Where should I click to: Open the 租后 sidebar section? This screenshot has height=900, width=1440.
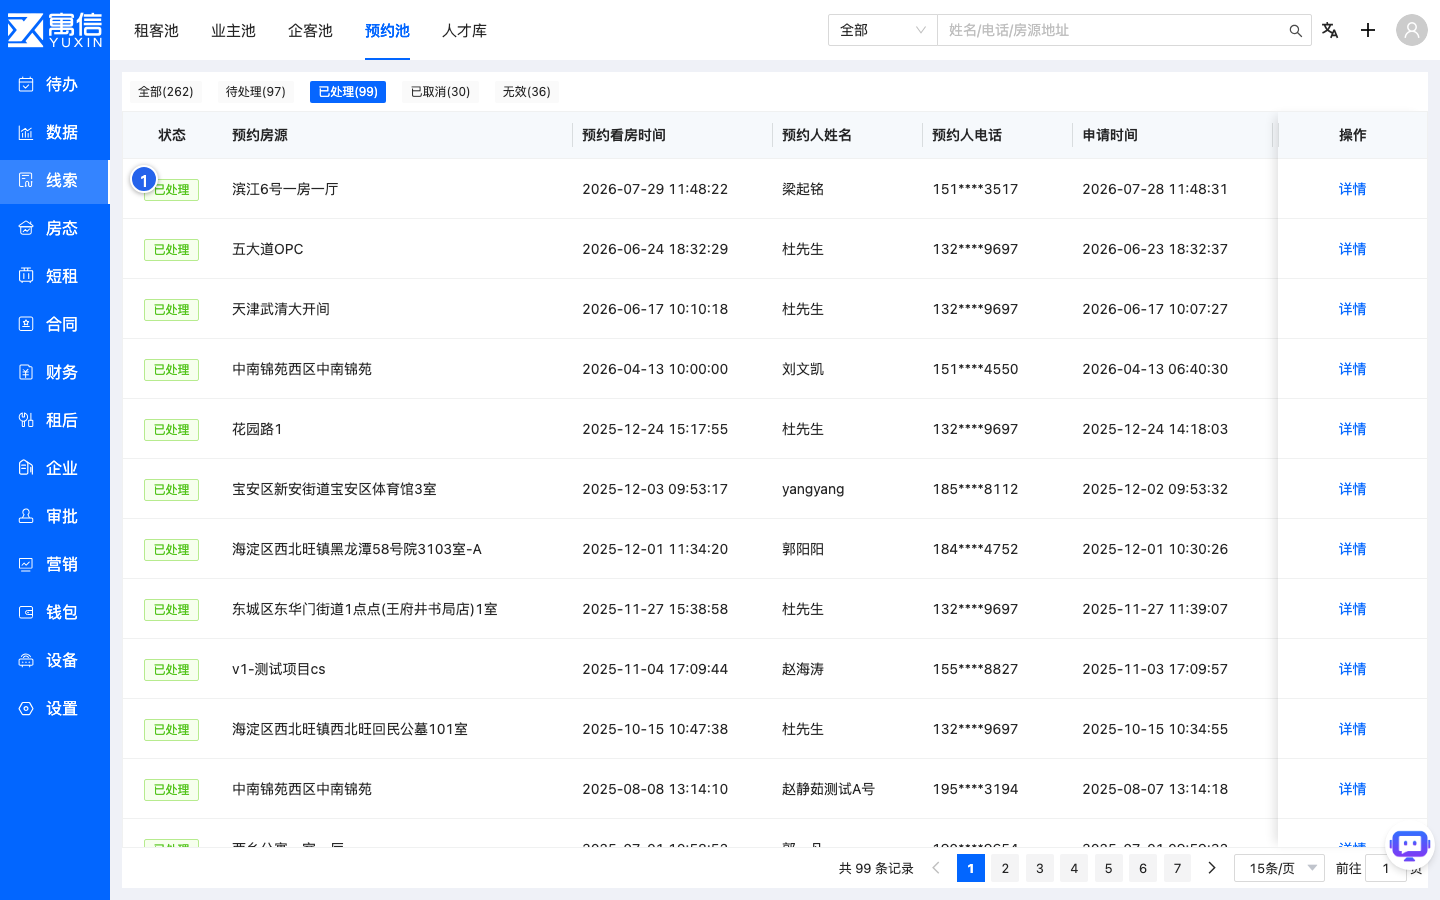click(x=55, y=420)
